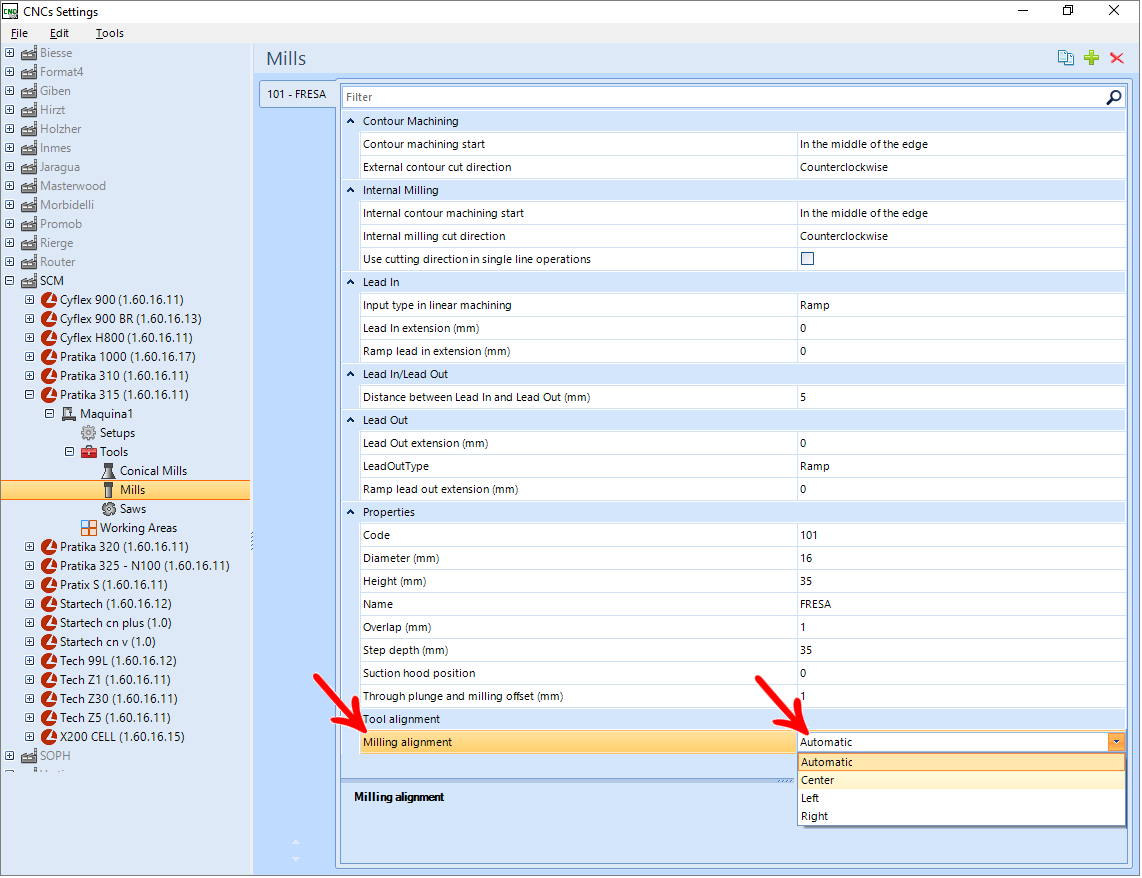This screenshot has width=1142, height=878.
Task: Toggle Use cutting direction in single line checkbox
Action: coord(807,258)
